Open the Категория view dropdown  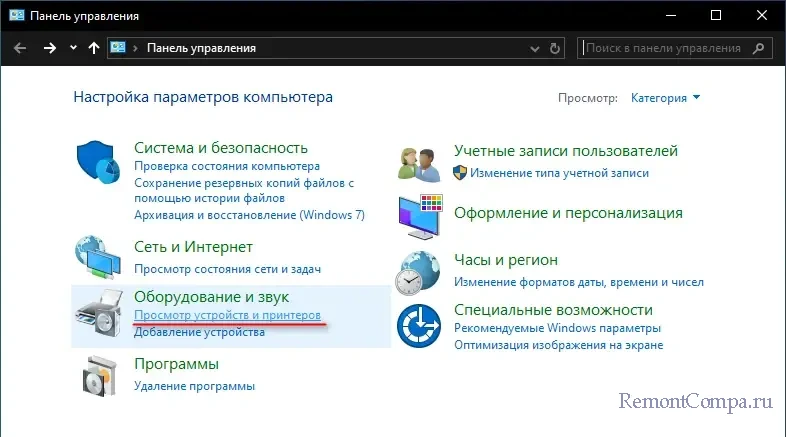[x=665, y=98]
